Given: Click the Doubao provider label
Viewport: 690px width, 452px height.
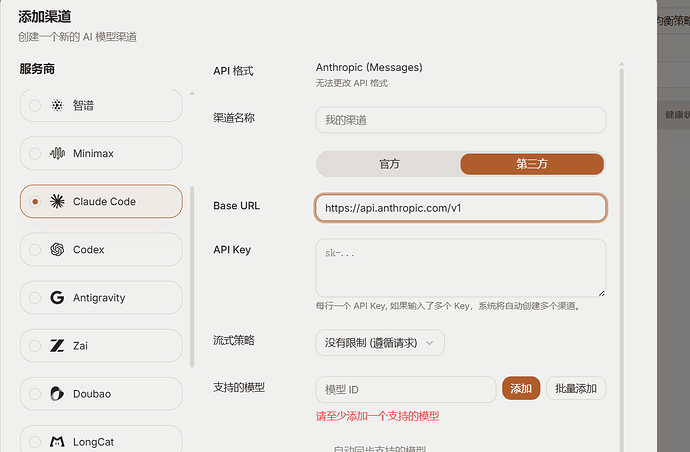Looking at the screenshot, I should pyautogui.click(x=92, y=394).
